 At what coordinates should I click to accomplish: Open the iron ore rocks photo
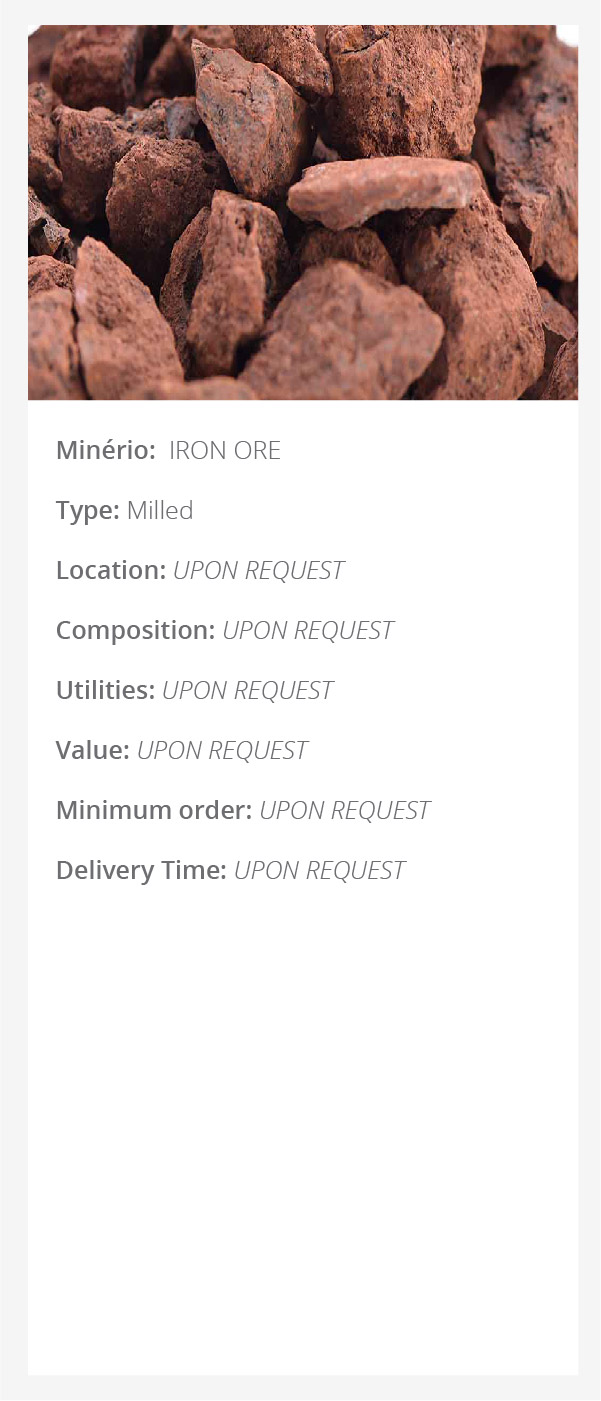point(303,212)
